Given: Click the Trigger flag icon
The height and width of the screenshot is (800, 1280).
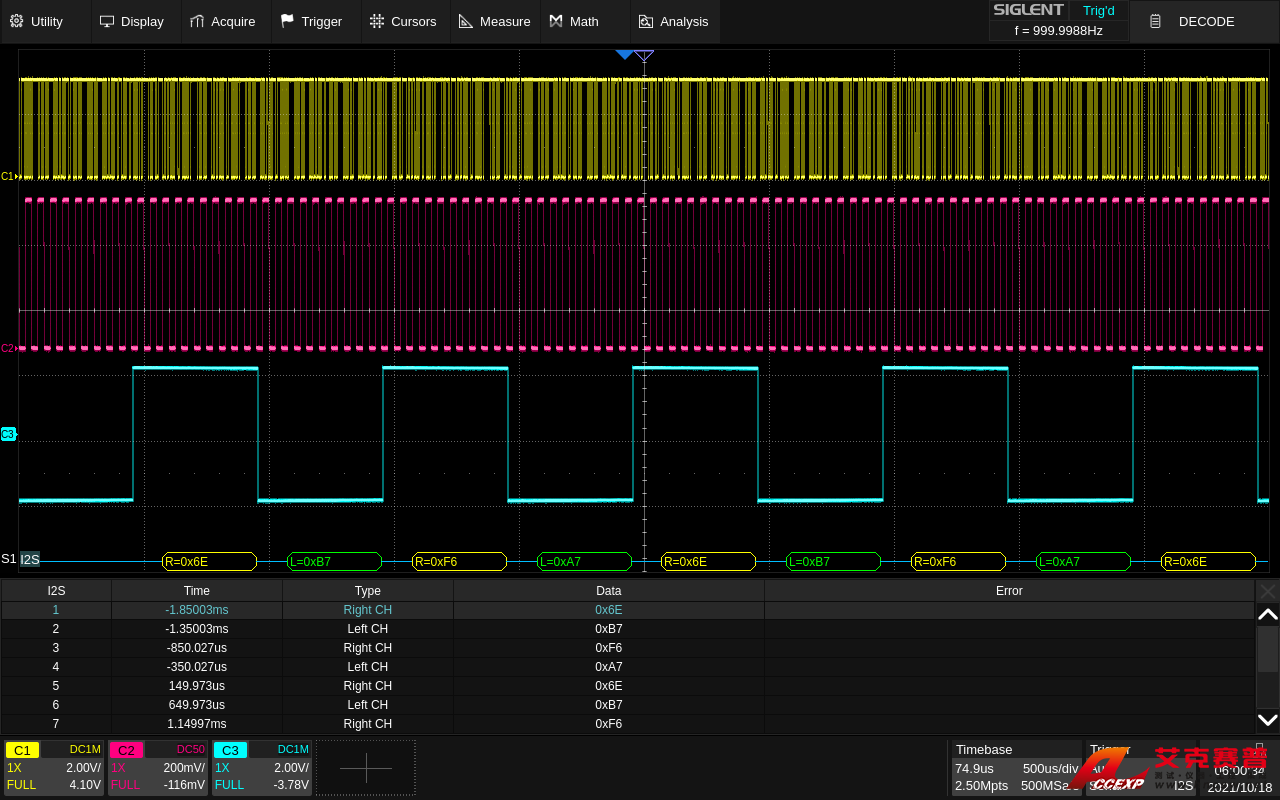Looking at the screenshot, I should (287, 21).
